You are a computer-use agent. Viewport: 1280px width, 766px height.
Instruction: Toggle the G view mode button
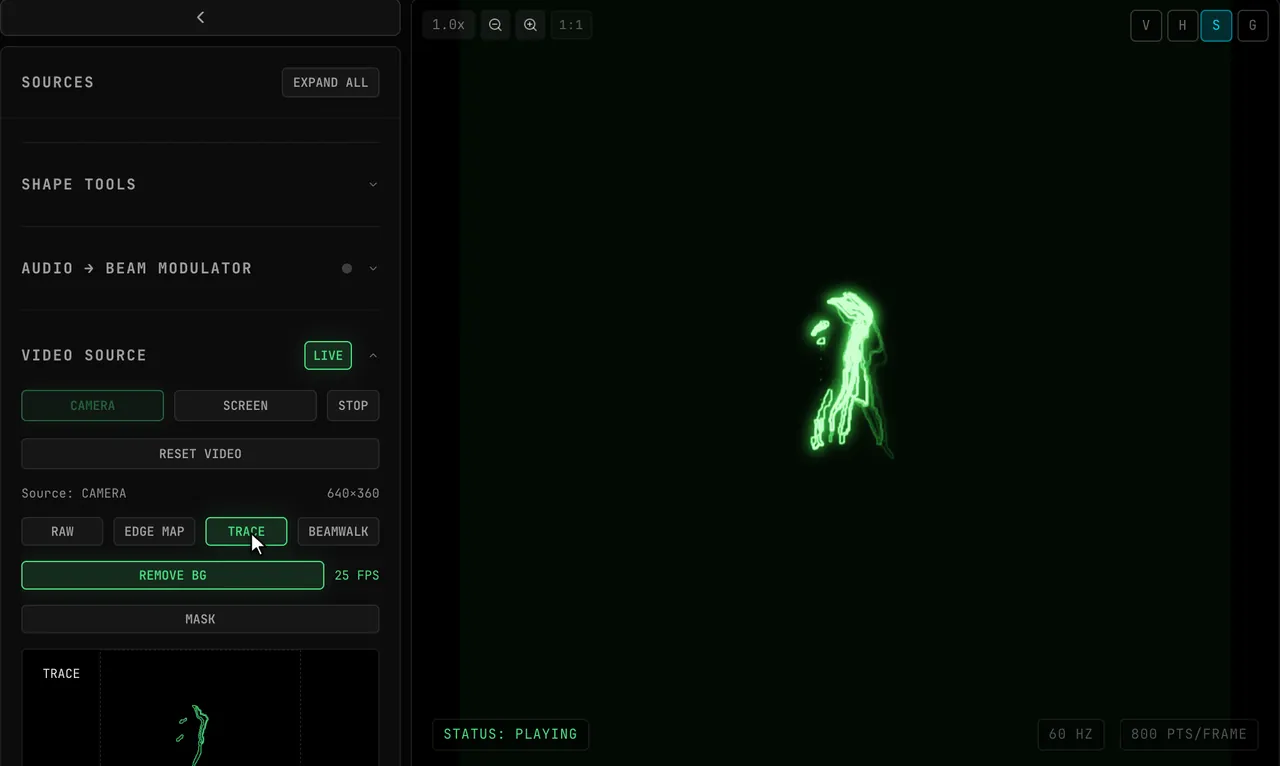click(1252, 25)
